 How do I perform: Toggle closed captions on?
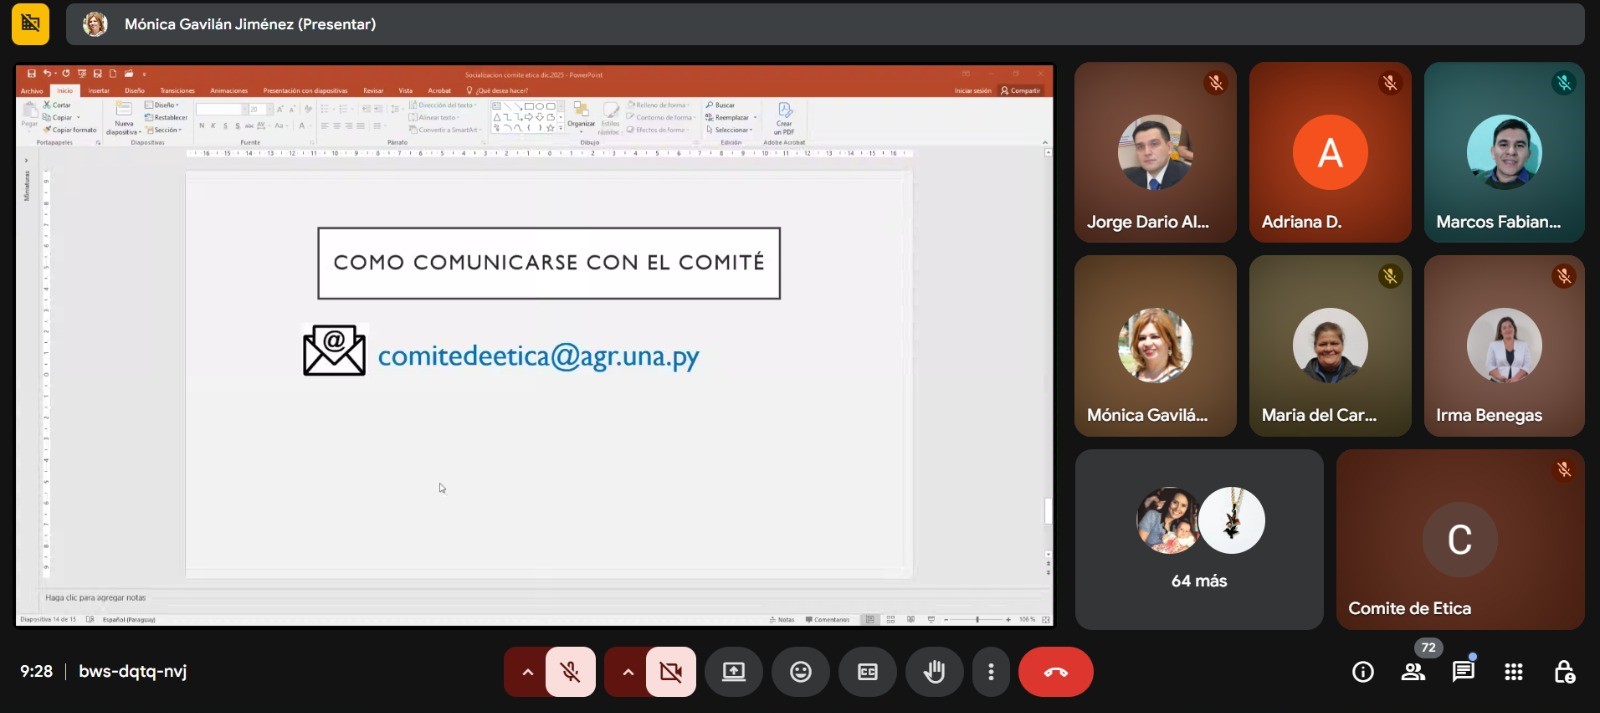(x=867, y=672)
